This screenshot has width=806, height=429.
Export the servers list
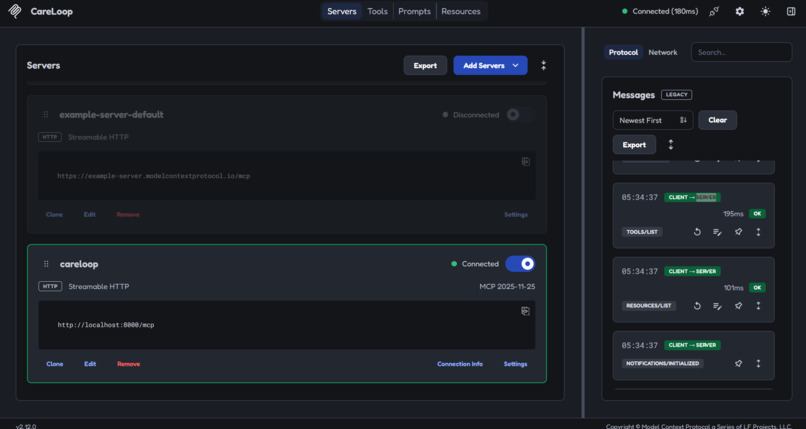[425, 65]
